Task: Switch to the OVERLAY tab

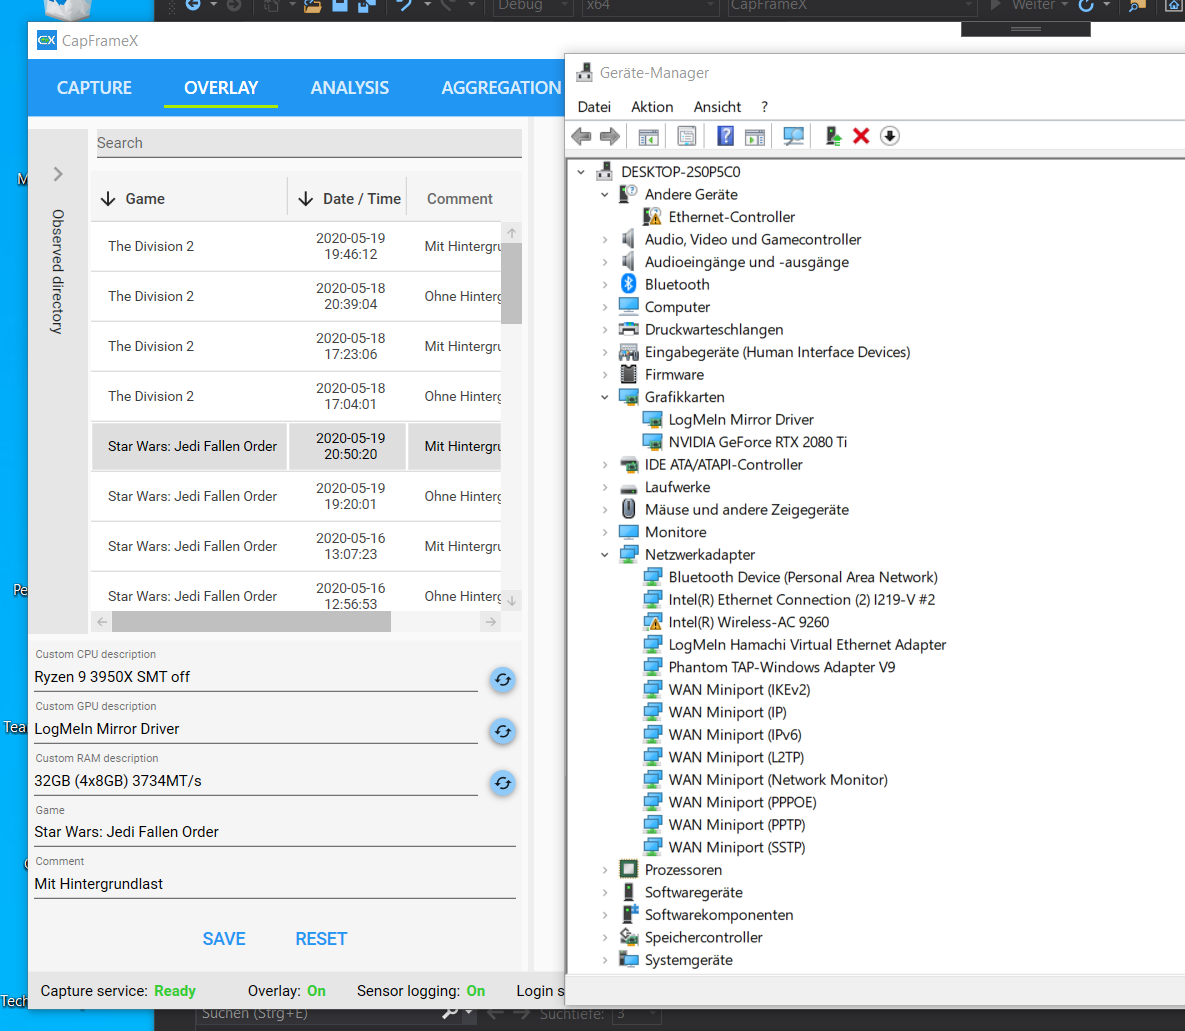Action: coord(221,88)
